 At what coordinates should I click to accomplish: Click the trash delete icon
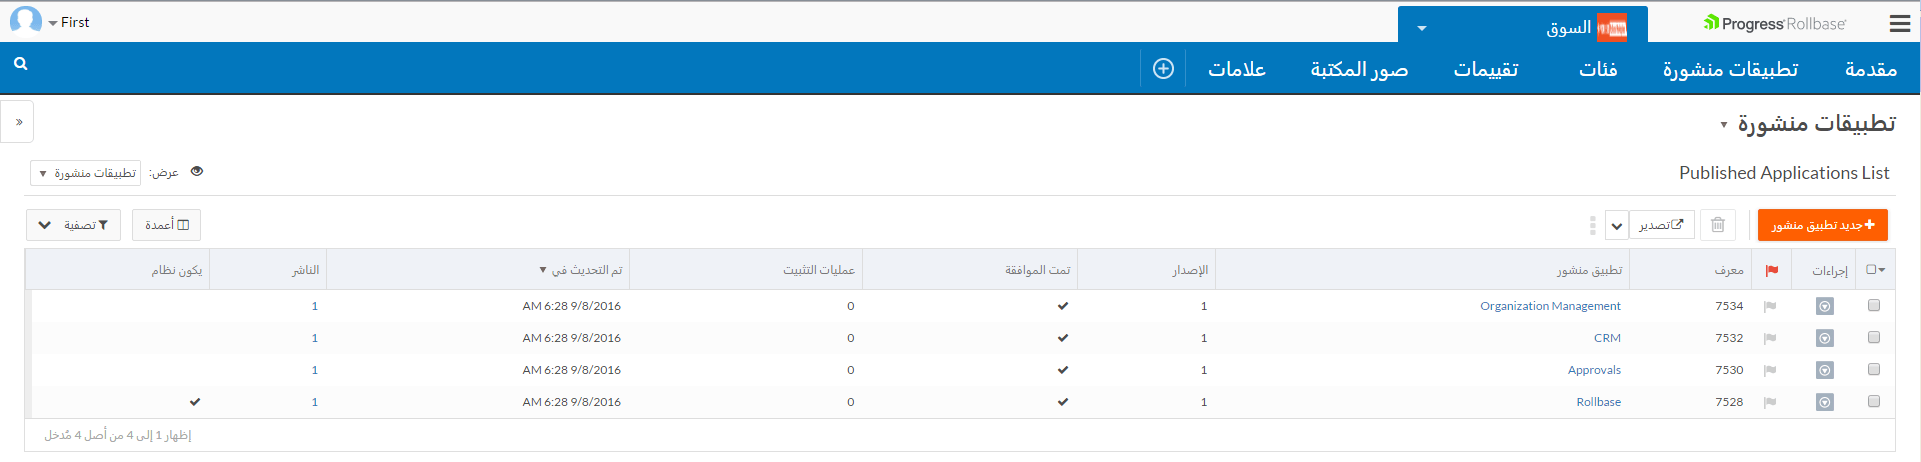tap(1718, 225)
